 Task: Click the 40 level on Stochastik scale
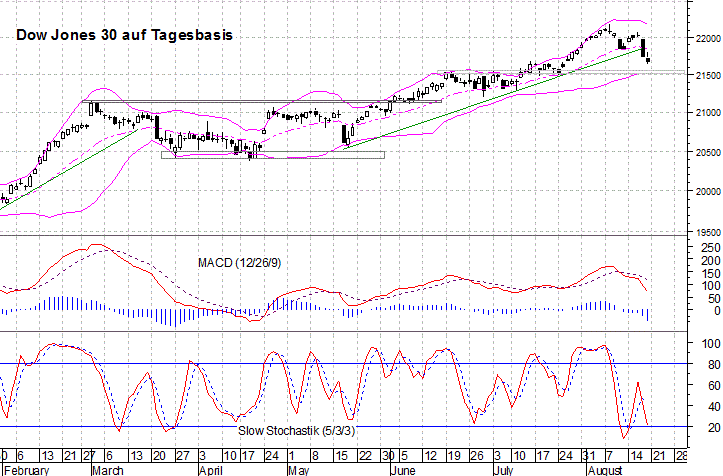(714, 407)
